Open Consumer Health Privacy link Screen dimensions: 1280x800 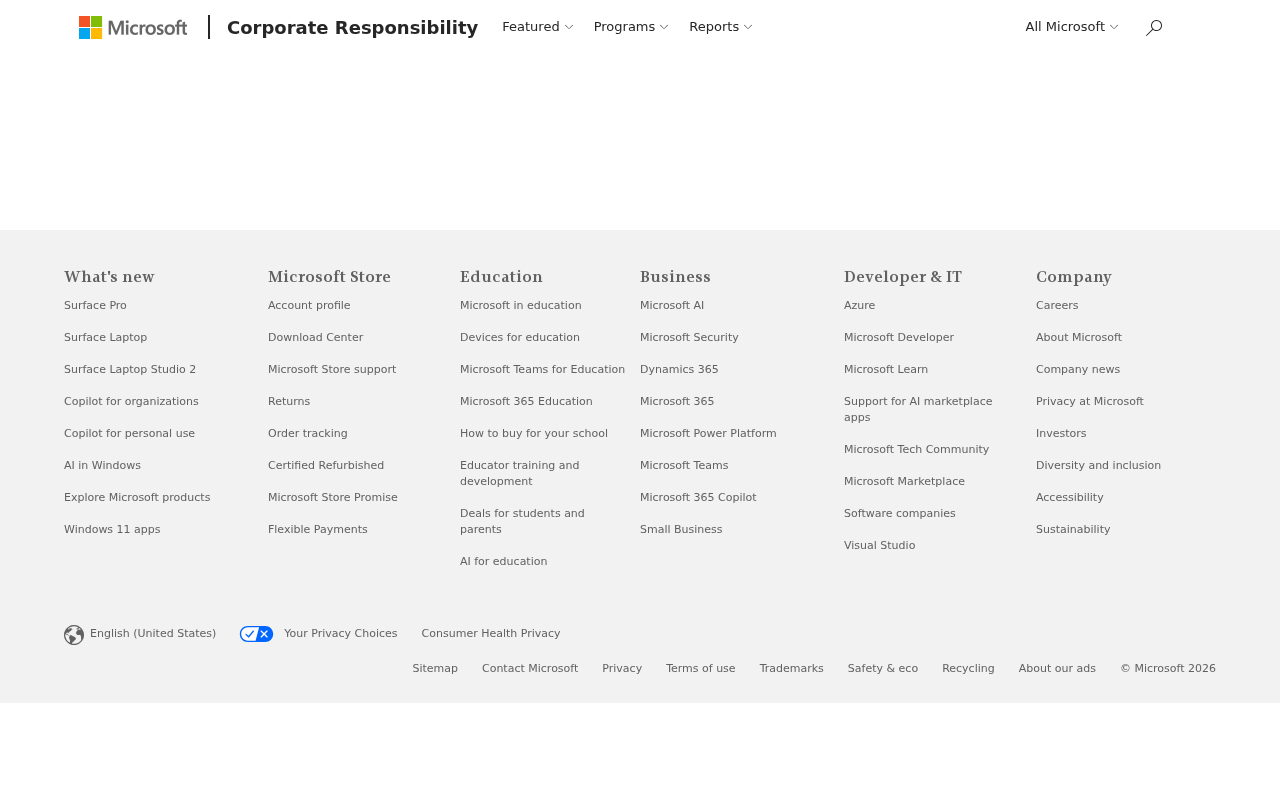pyautogui.click(x=491, y=634)
